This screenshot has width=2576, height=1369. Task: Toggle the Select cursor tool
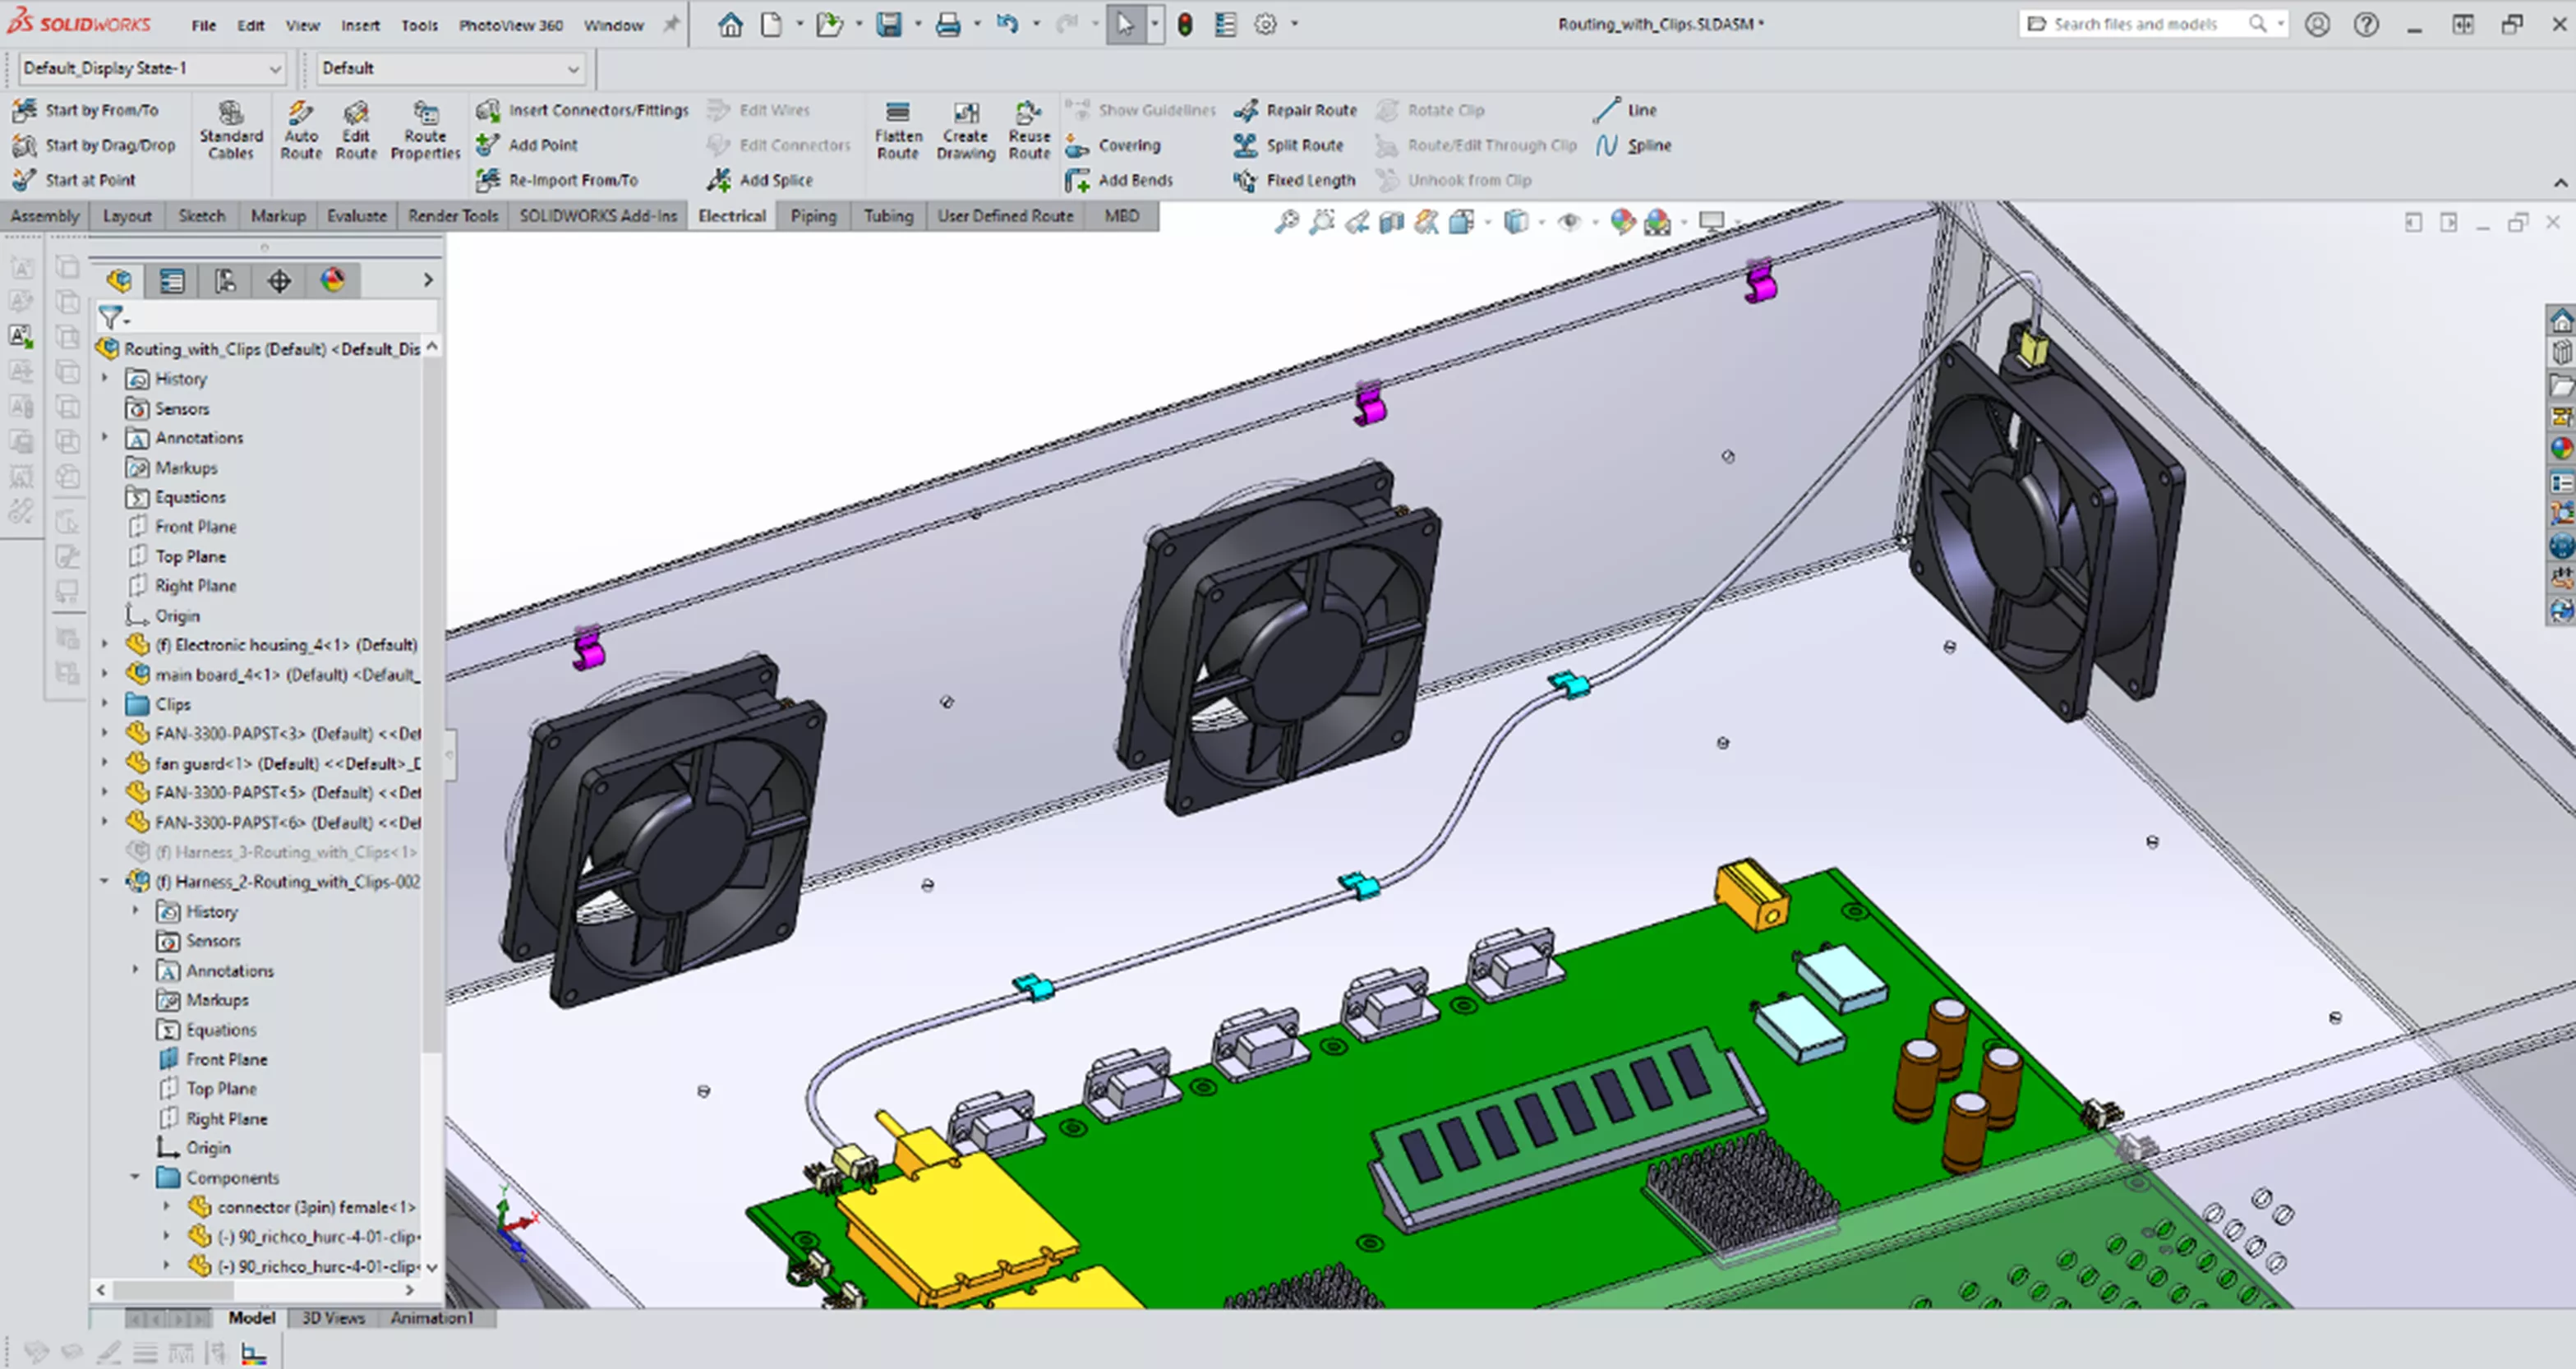[x=1125, y=24]
